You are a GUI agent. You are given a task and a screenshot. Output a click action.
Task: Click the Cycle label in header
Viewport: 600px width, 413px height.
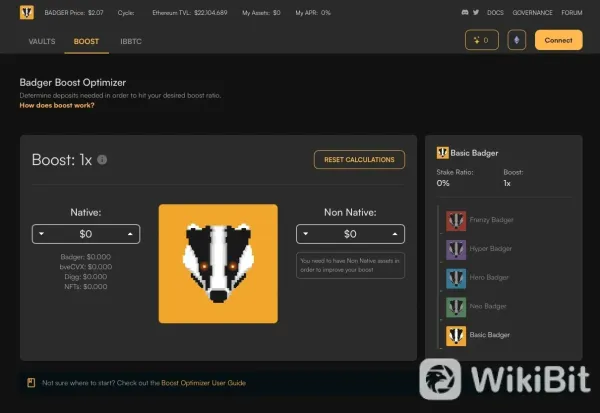pyautogui.click(x=126, y=13)
